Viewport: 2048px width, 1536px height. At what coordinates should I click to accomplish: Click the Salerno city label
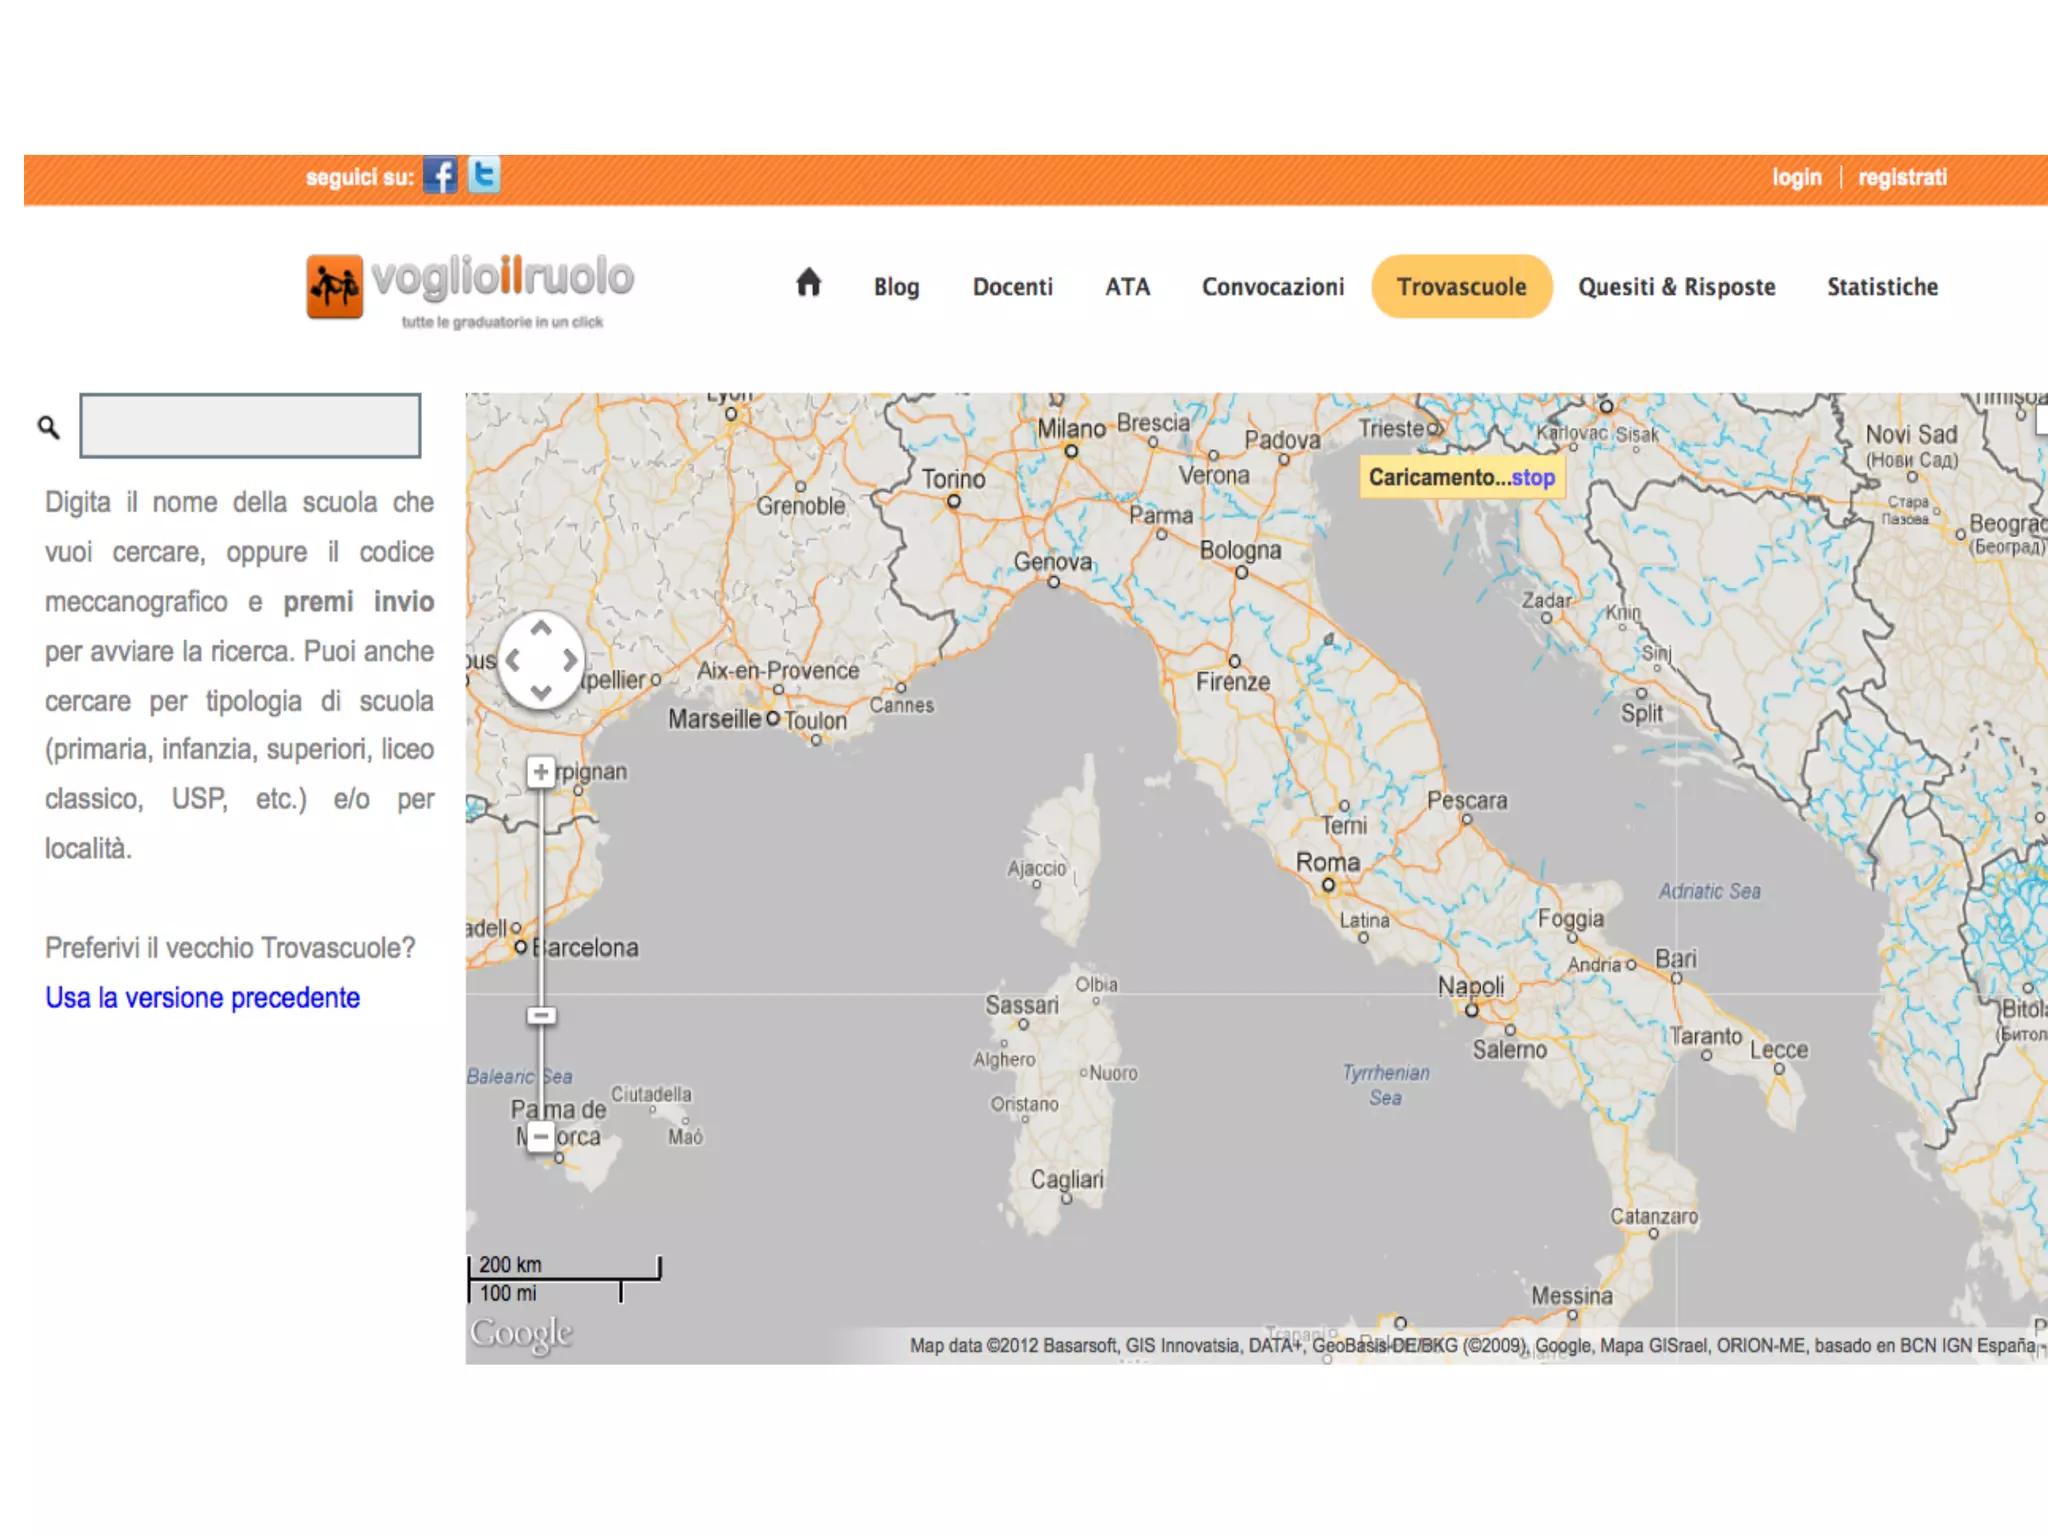1509,1050
